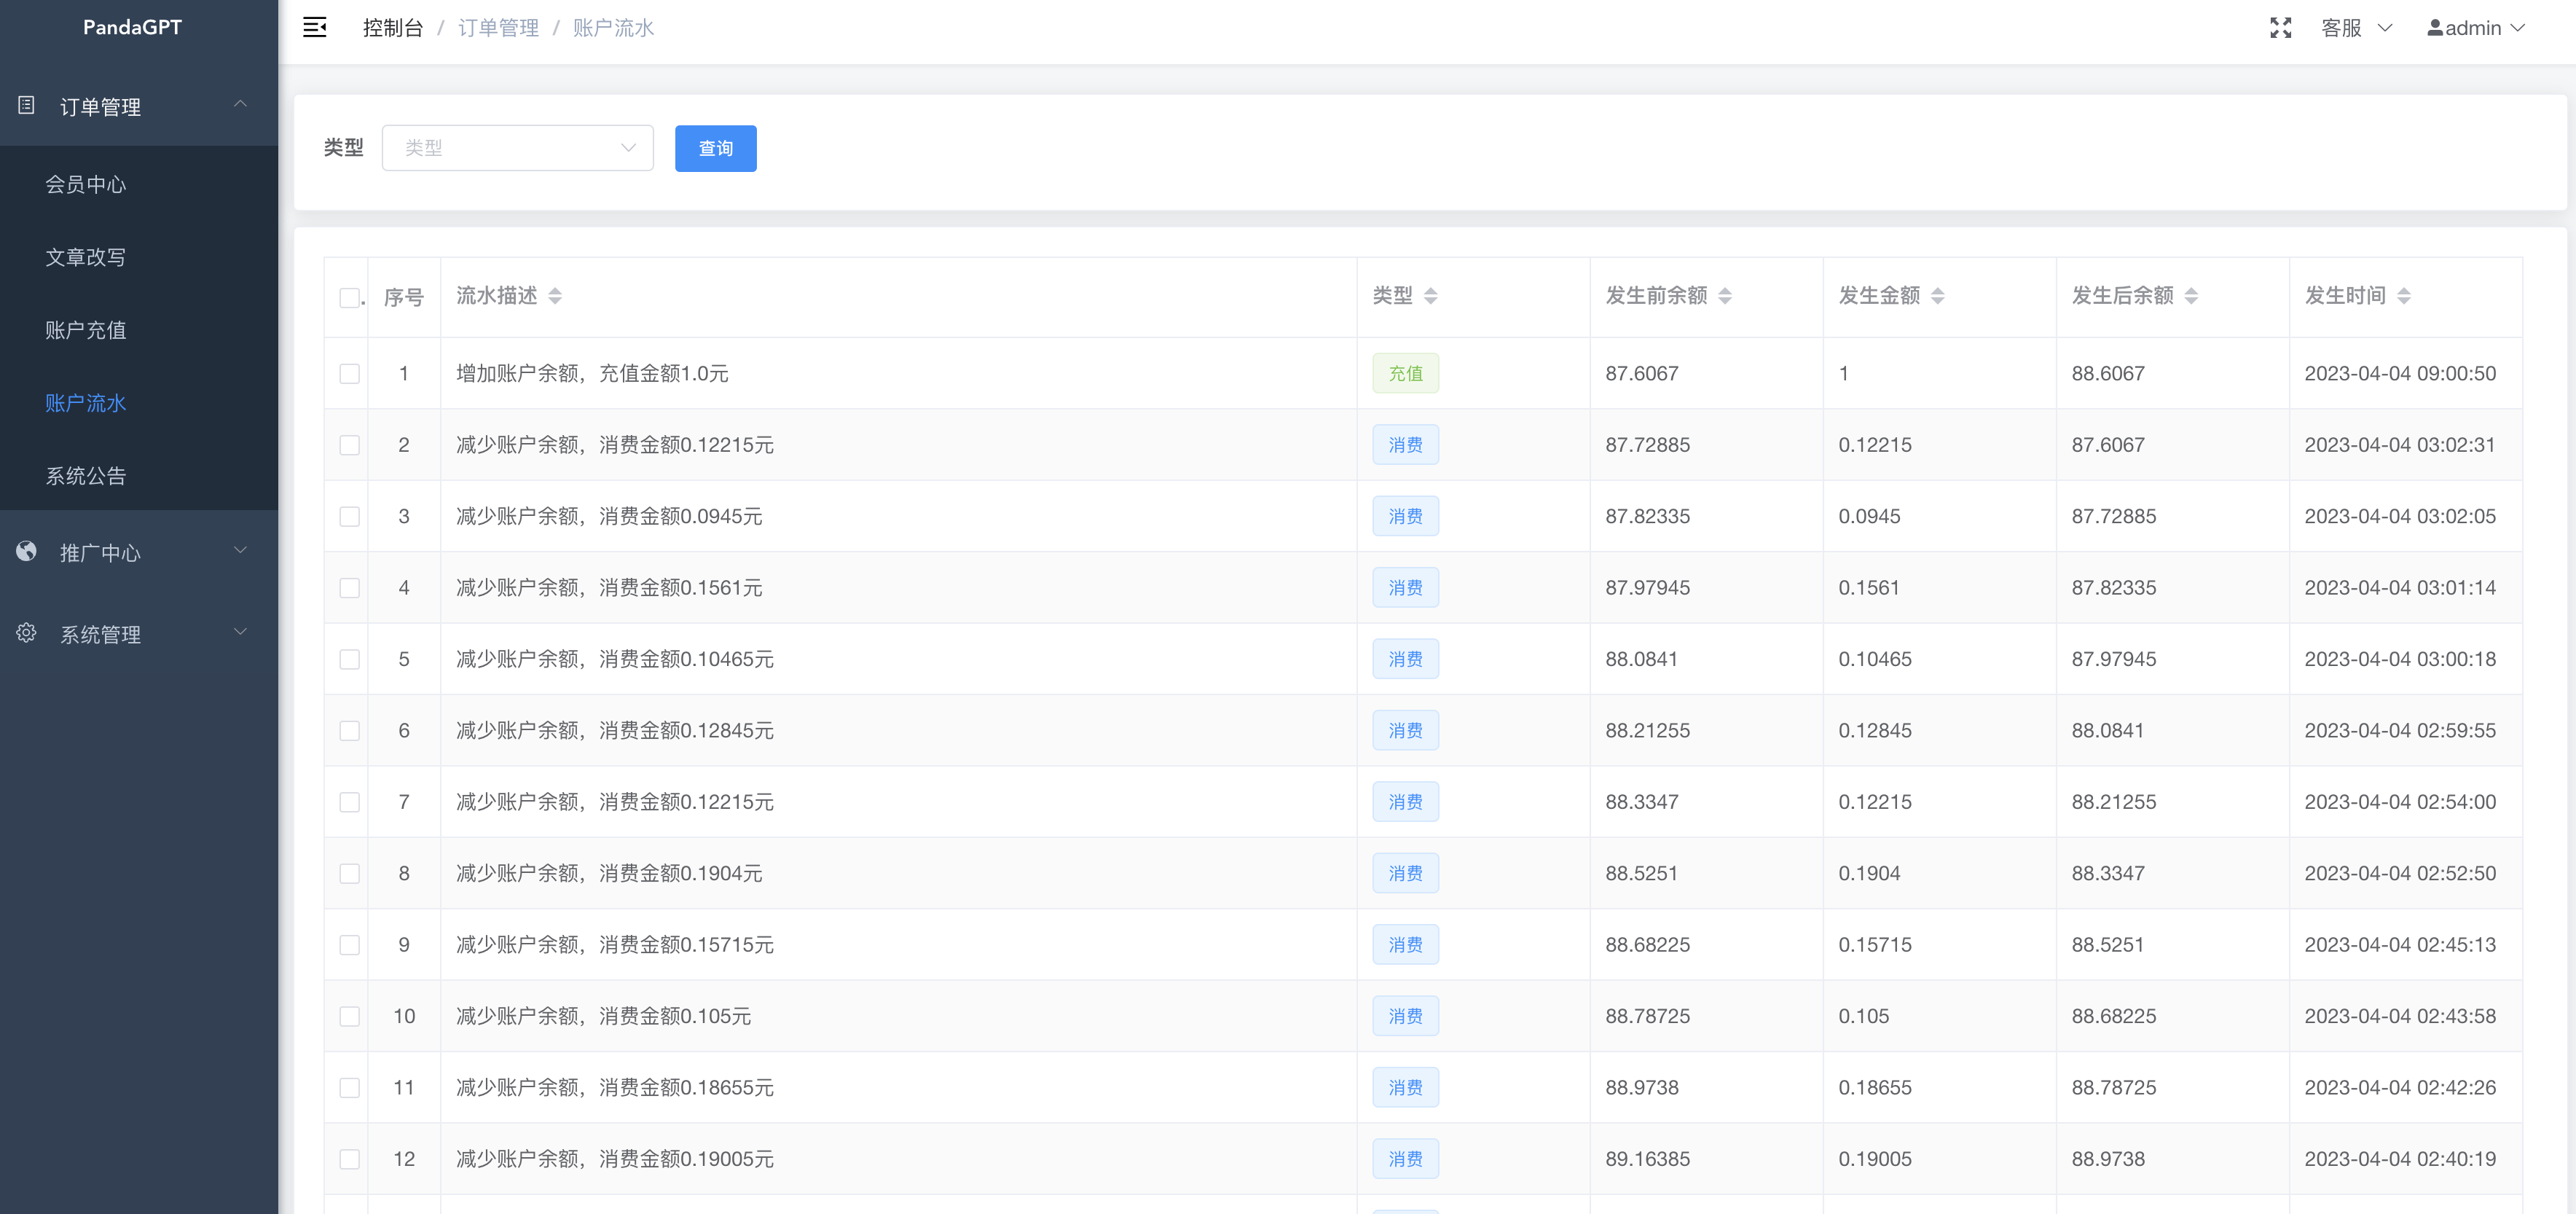The image size is (2576, 1214).
Task: Click before-balance 88.0841 in row 5
Action: point(1641,659)
